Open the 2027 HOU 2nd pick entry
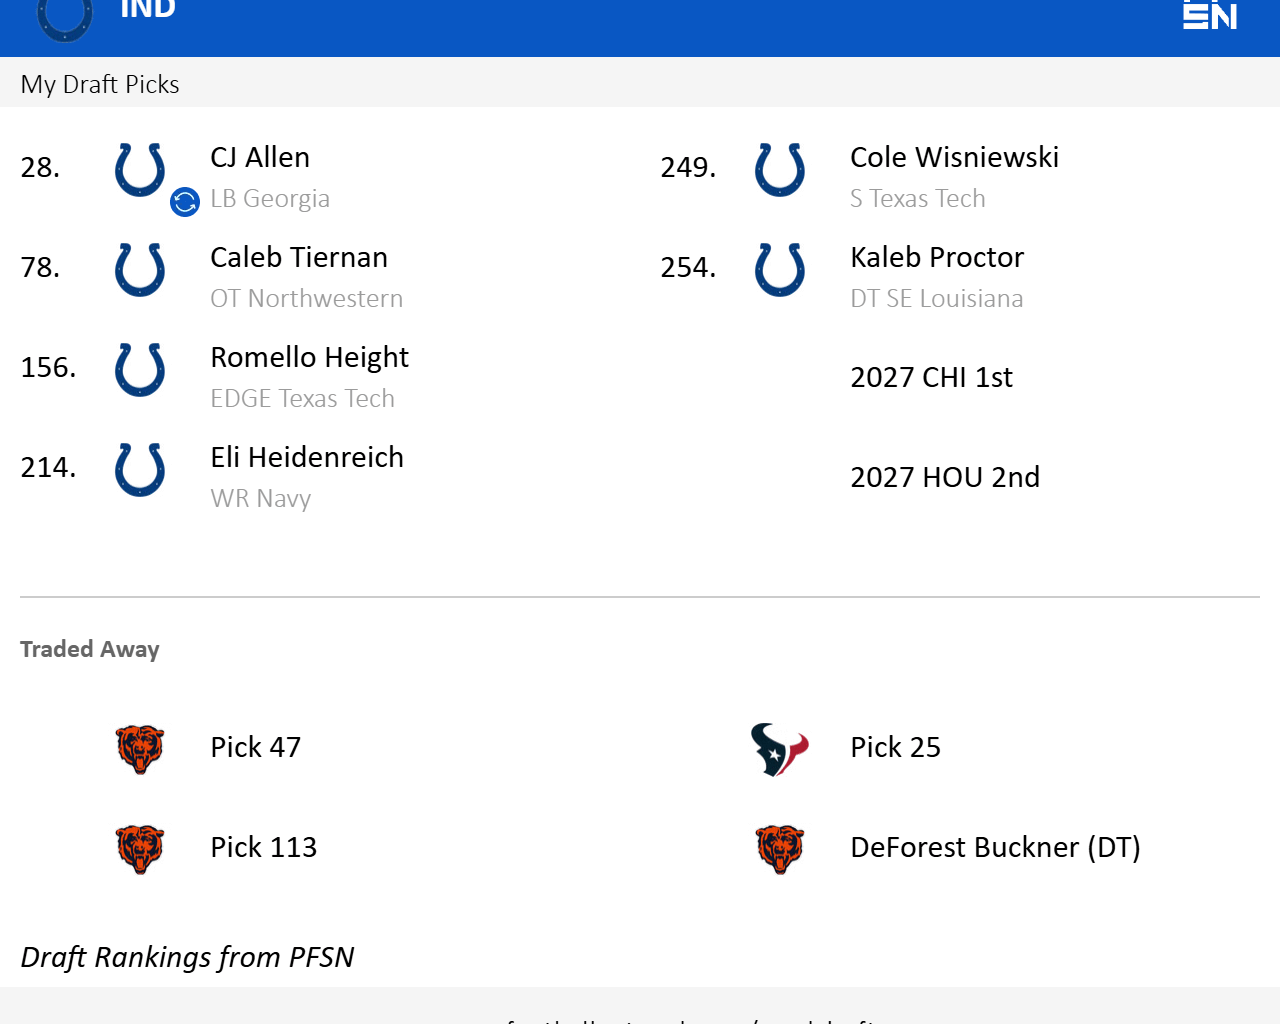Viewport: 1280px width, 1024px height. pyautogui.click(x=945, y=477)
